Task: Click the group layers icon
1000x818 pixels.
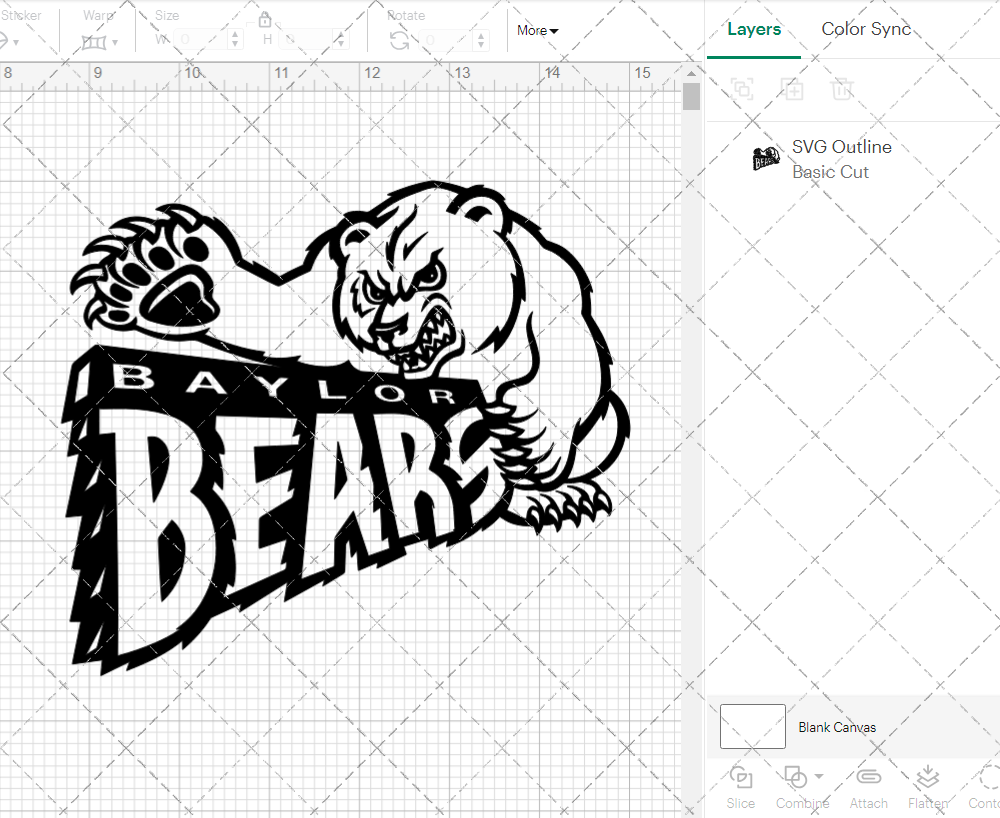Action: (x=743, y=89)
